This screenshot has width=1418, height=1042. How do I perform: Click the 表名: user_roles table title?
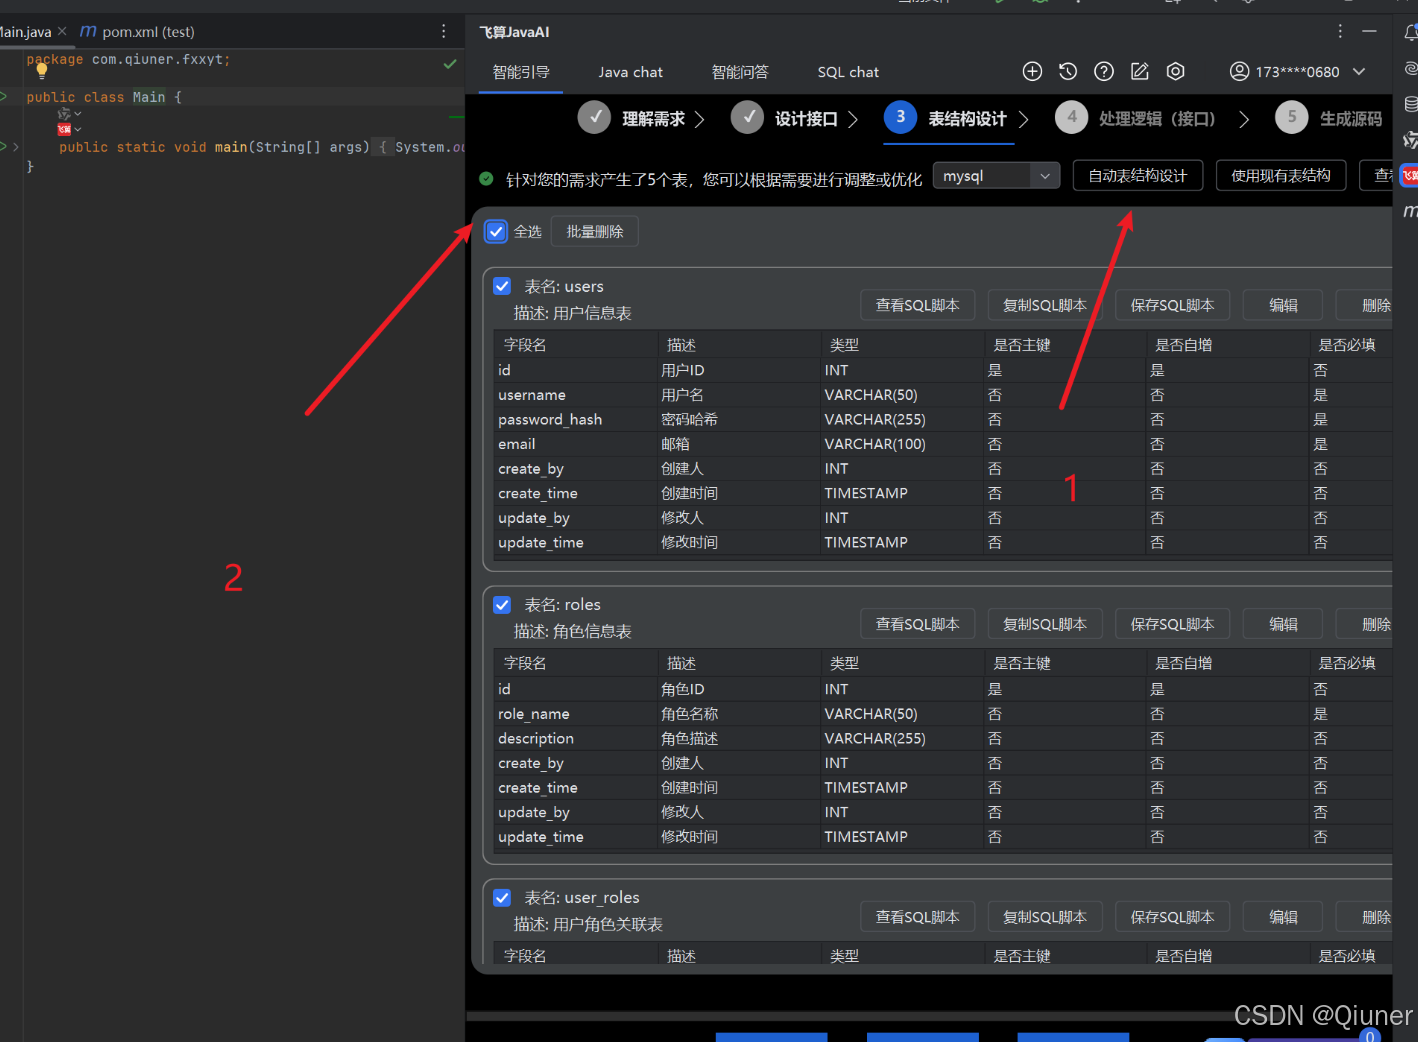[582, 898]
